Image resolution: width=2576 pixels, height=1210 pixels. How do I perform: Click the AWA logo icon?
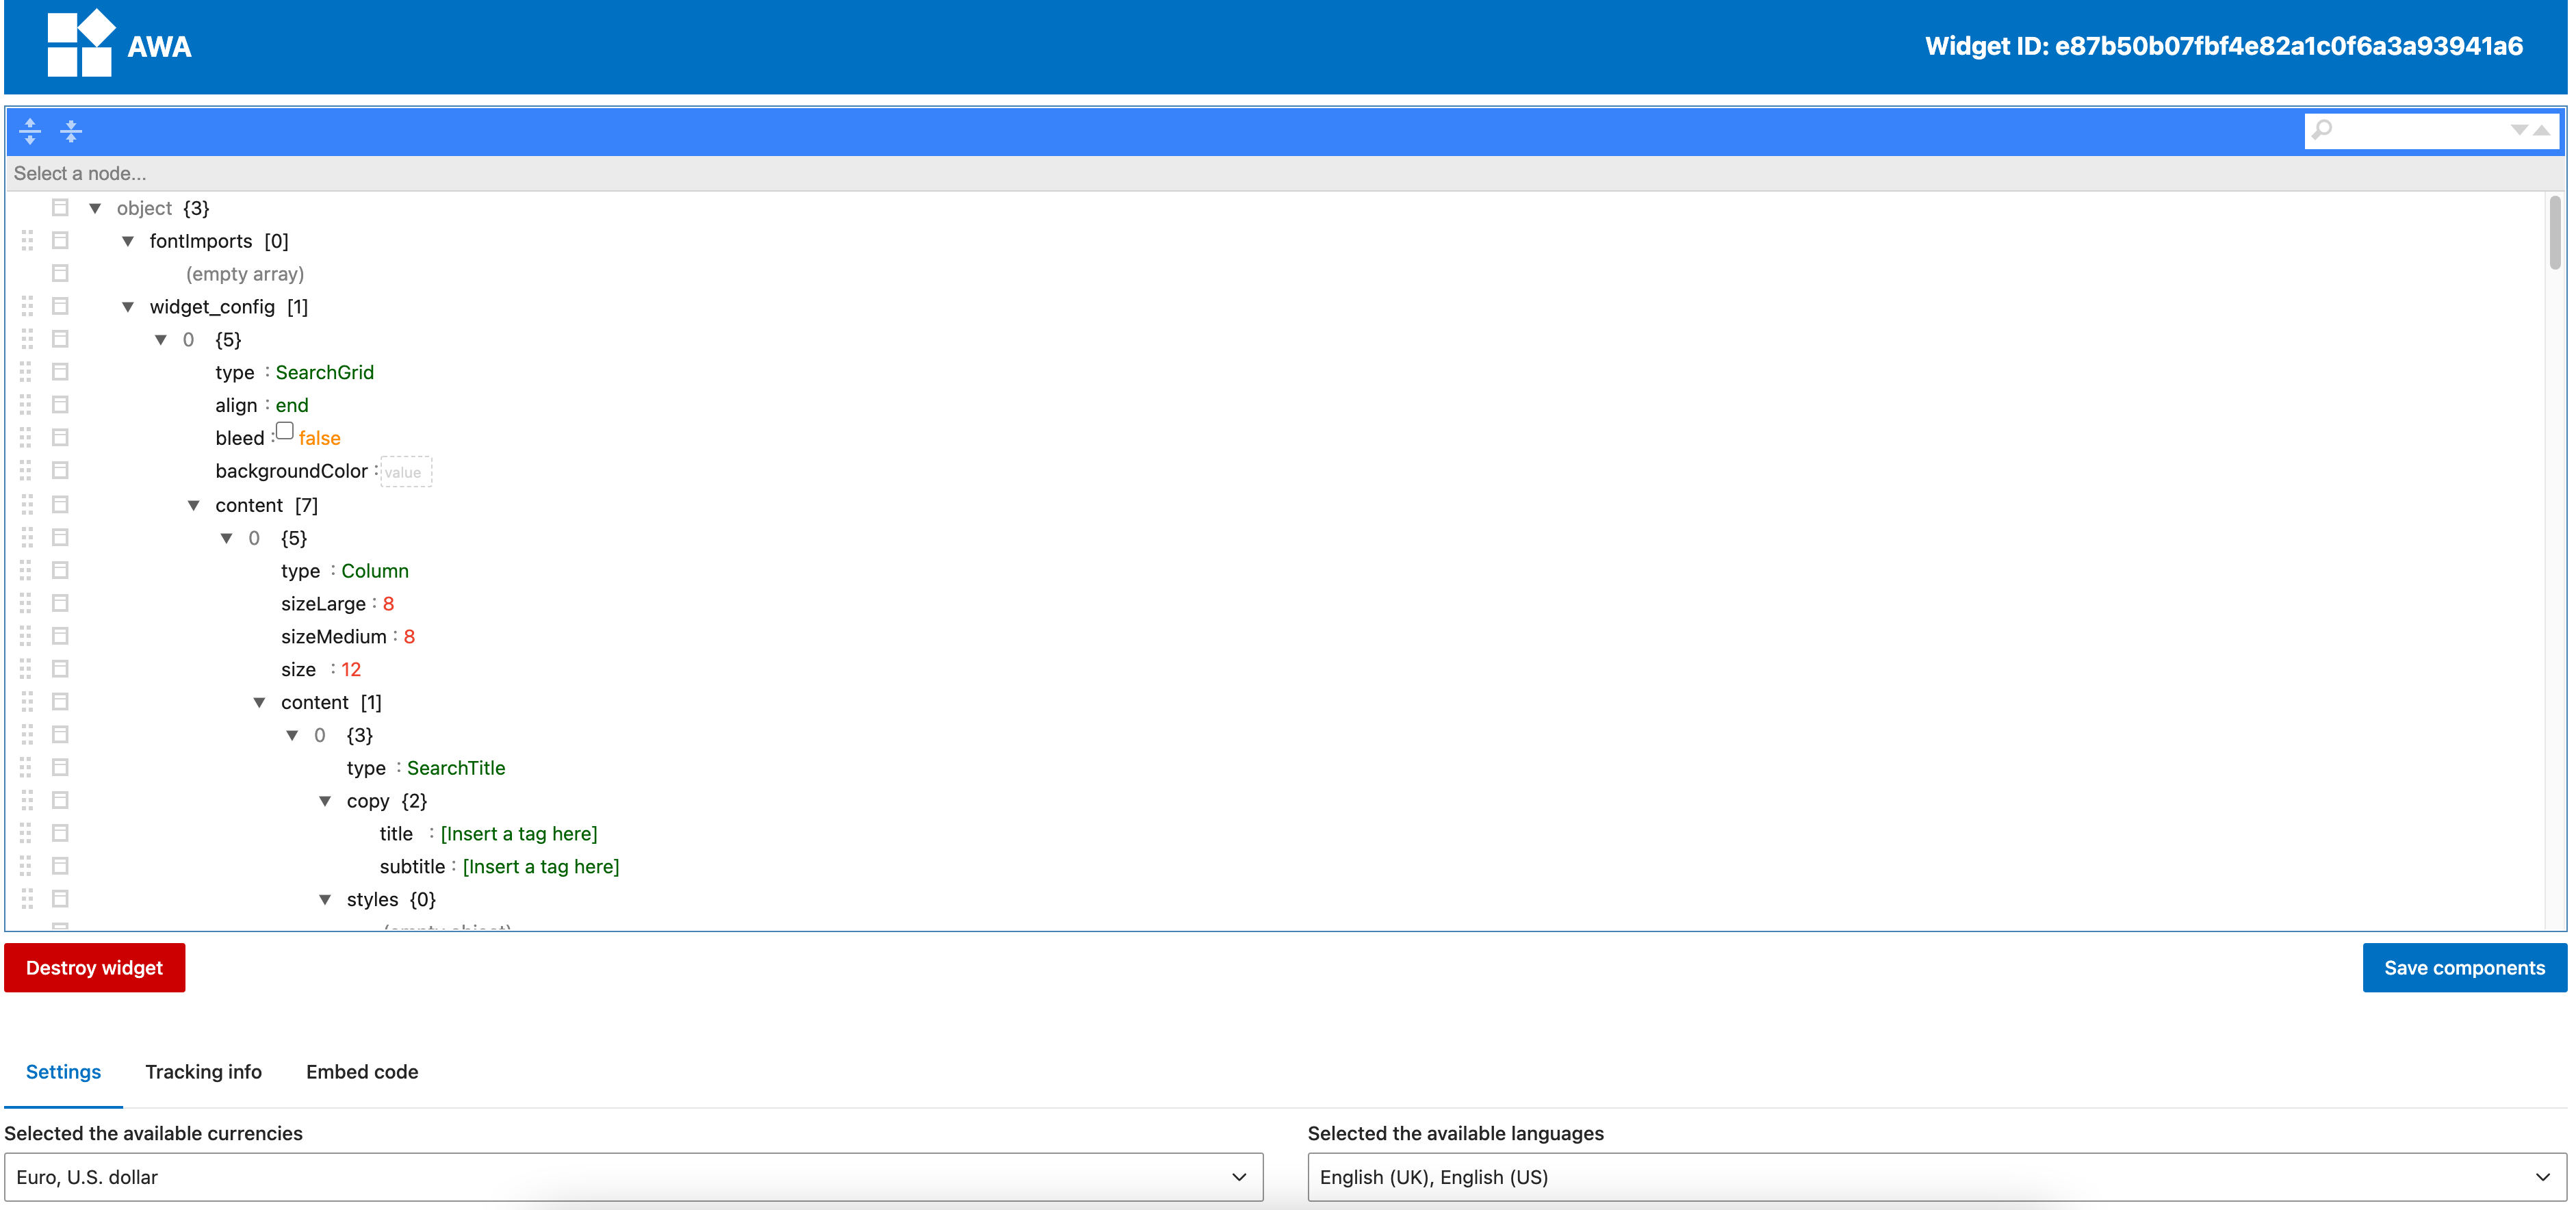[80, 44]
